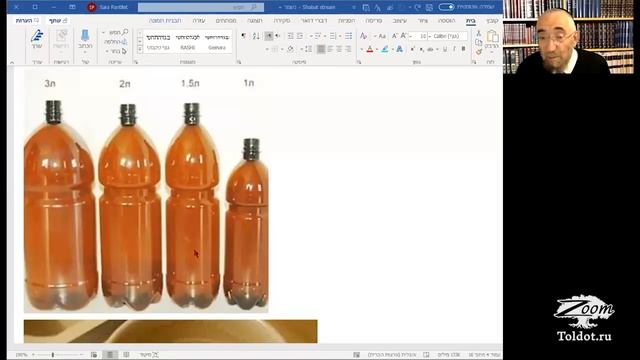Click the bottles image in document
The width and height of the screenshot is (640, 360).
[146, 191]
